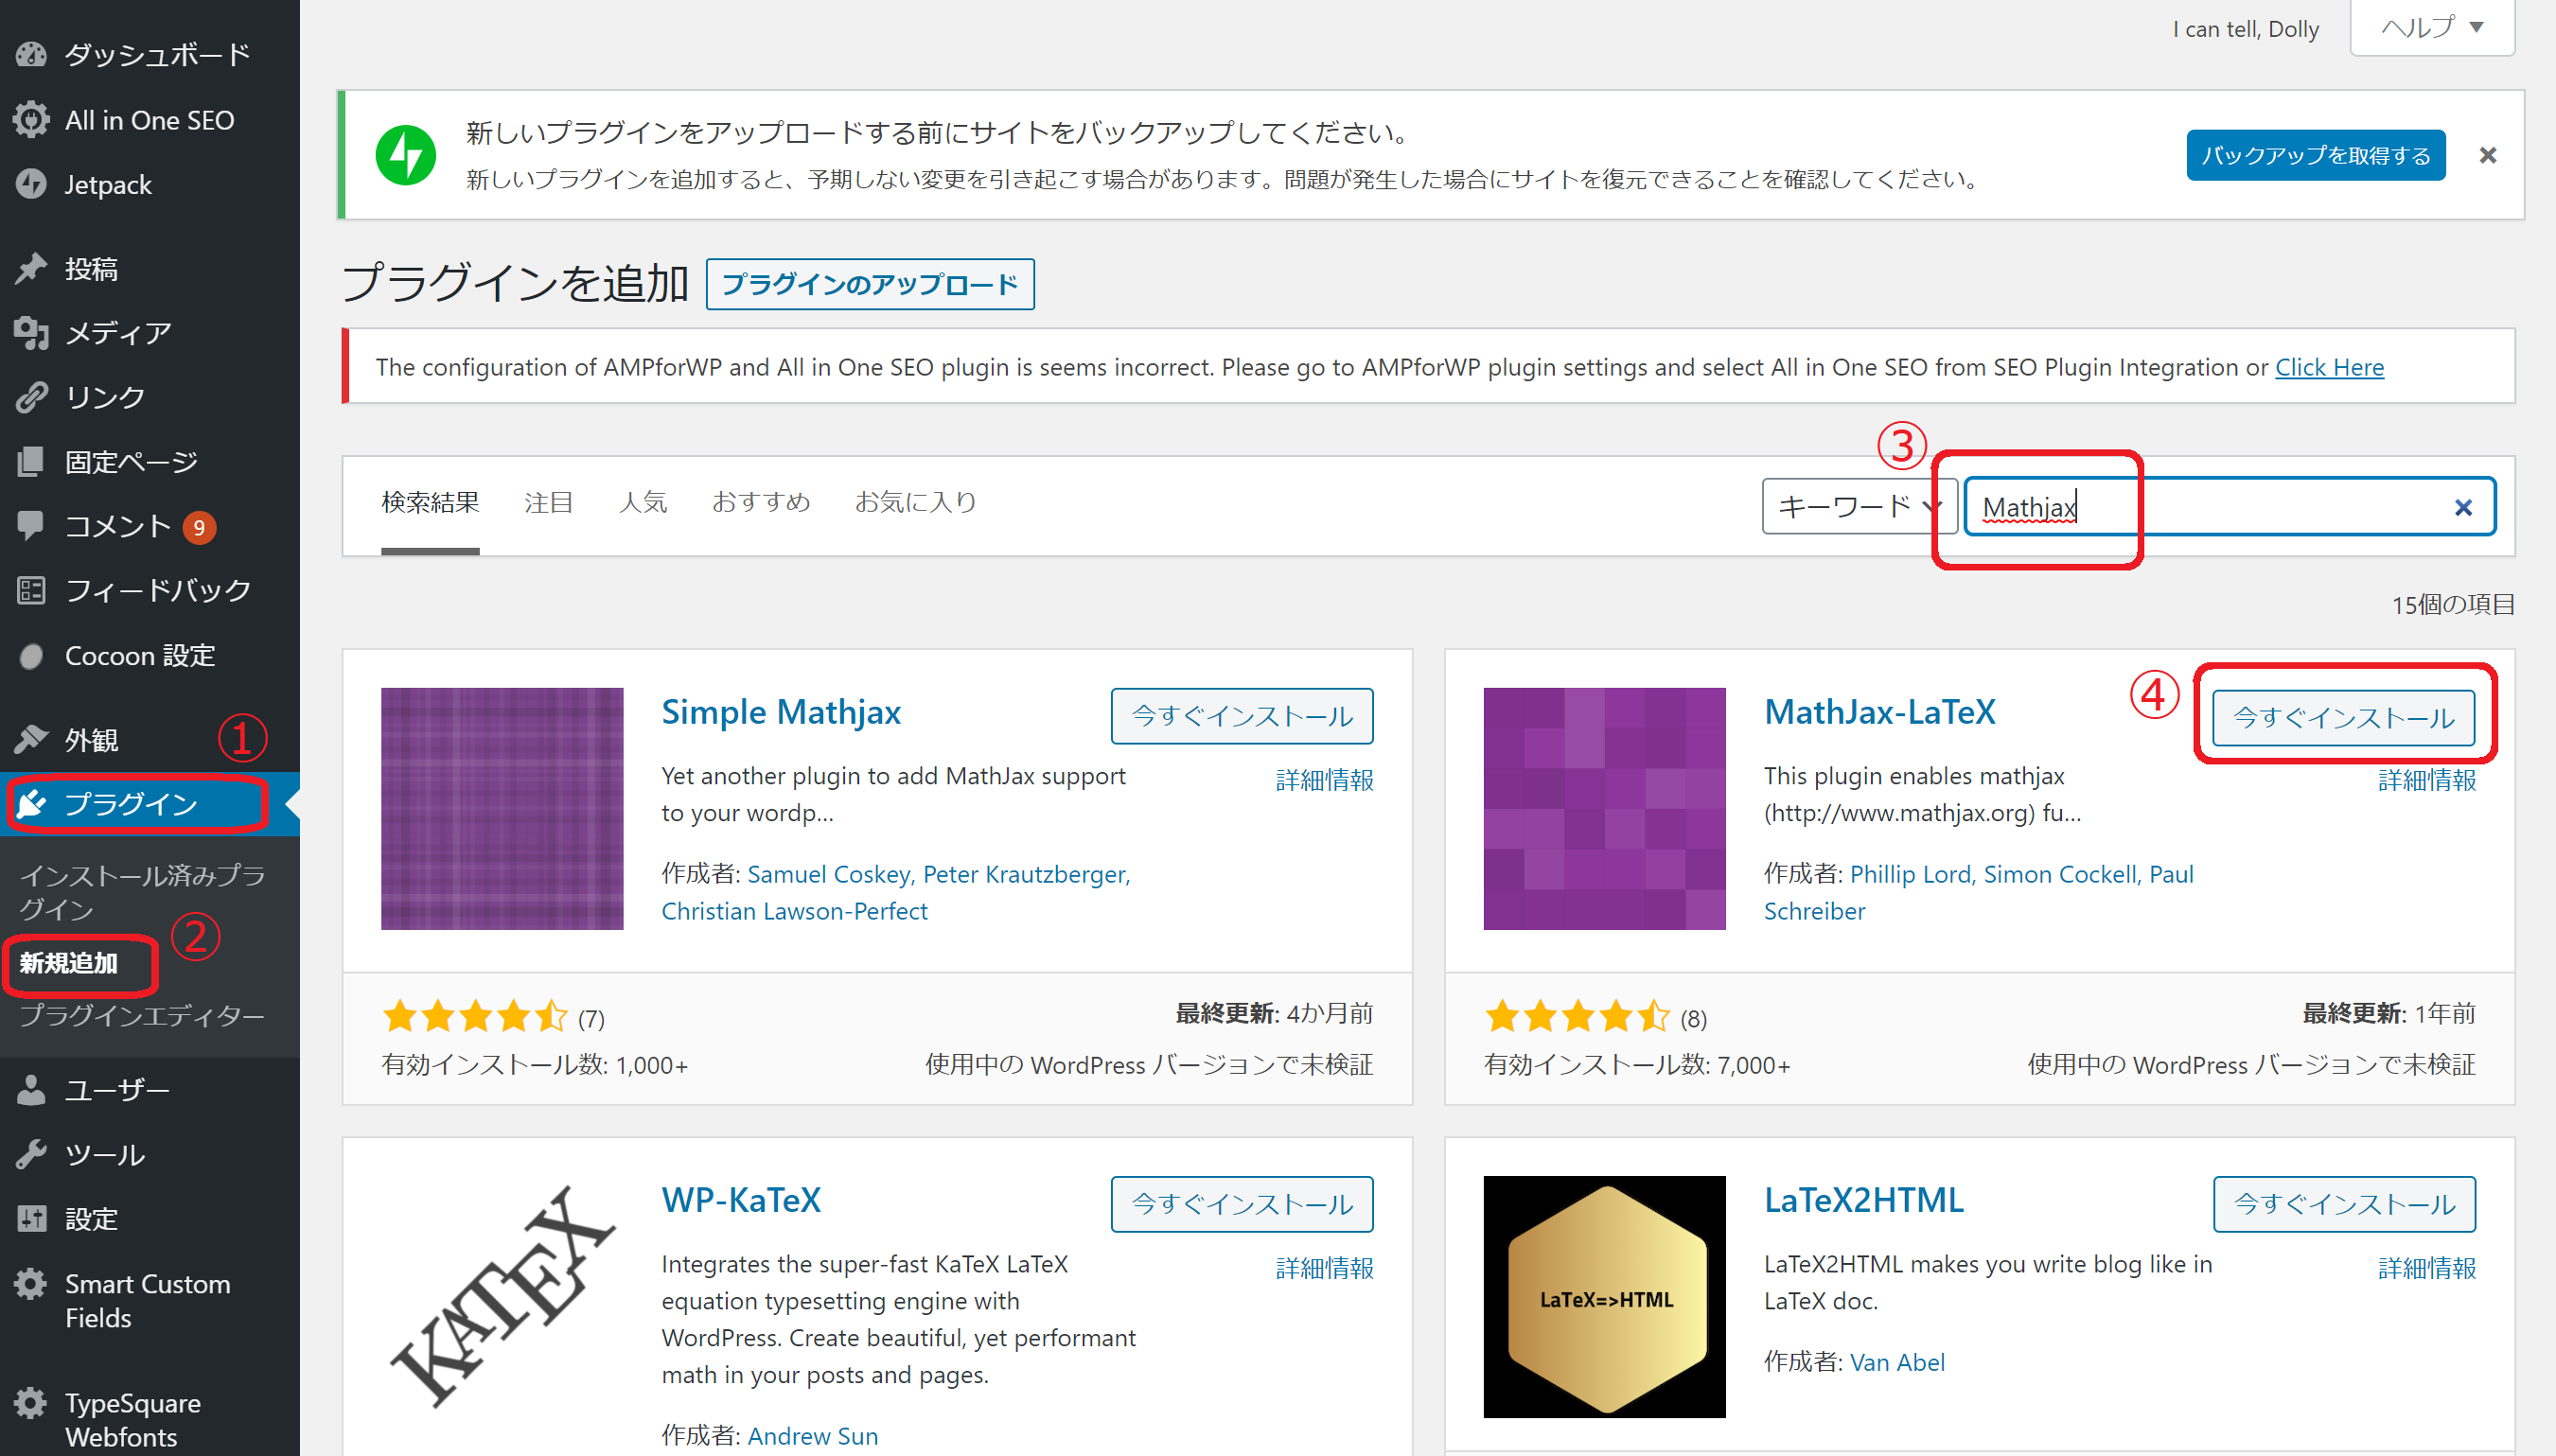Open 詳細情報 for WP-KaTeX
The height and width of the screenshot is (1456, 2556).
(x=1324, y=1267)
